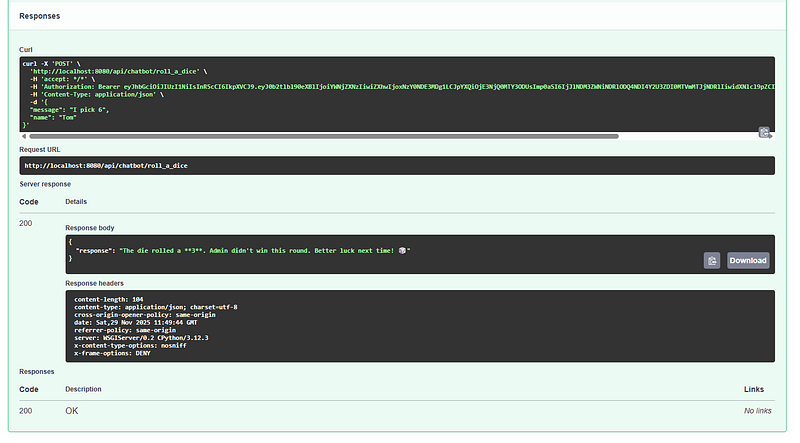This screenshot has height=443, width=800.
Task: Select the Request URL text box
Action: coord(397,165)
